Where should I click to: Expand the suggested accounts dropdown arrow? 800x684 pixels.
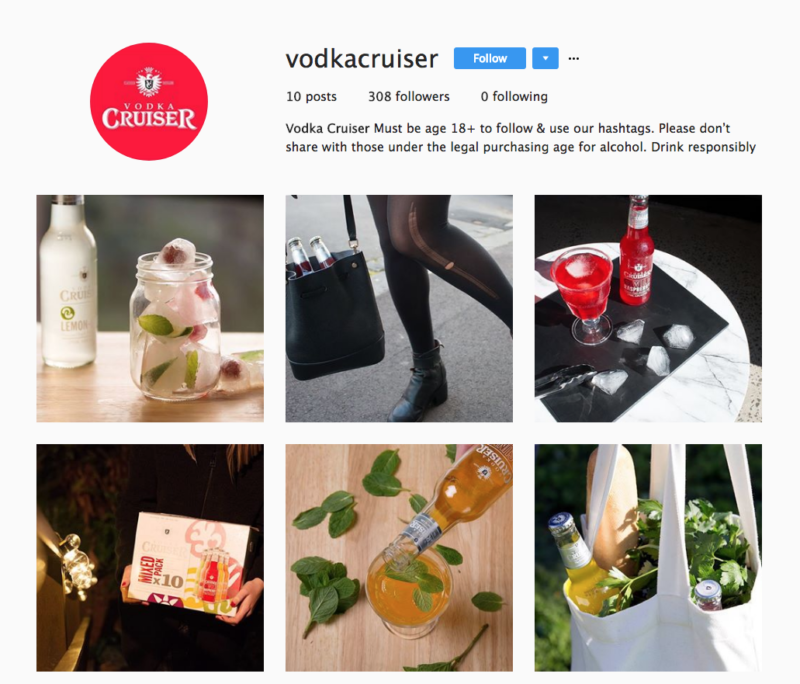[545, 58]
